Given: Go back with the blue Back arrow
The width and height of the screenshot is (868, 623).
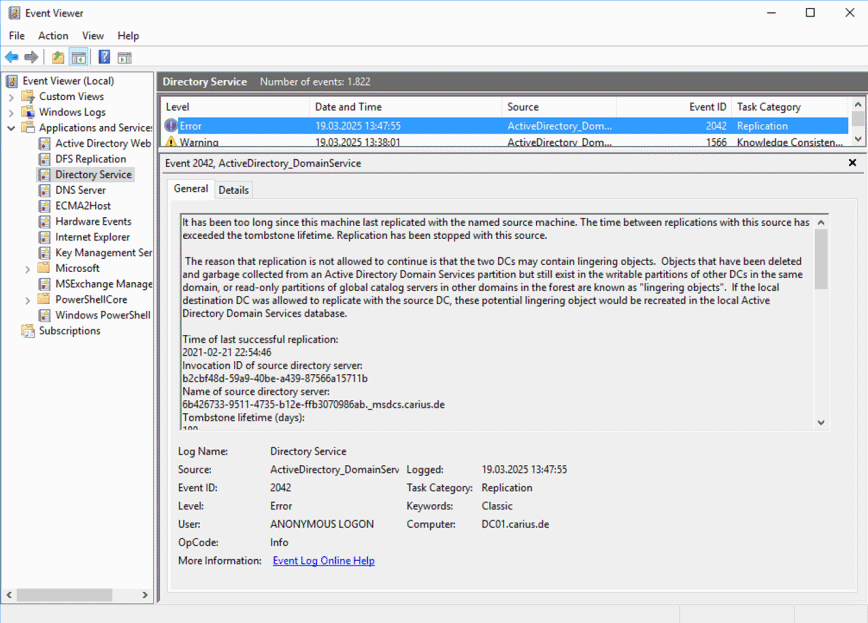Looking at the screenshot, I should (12, 57).
